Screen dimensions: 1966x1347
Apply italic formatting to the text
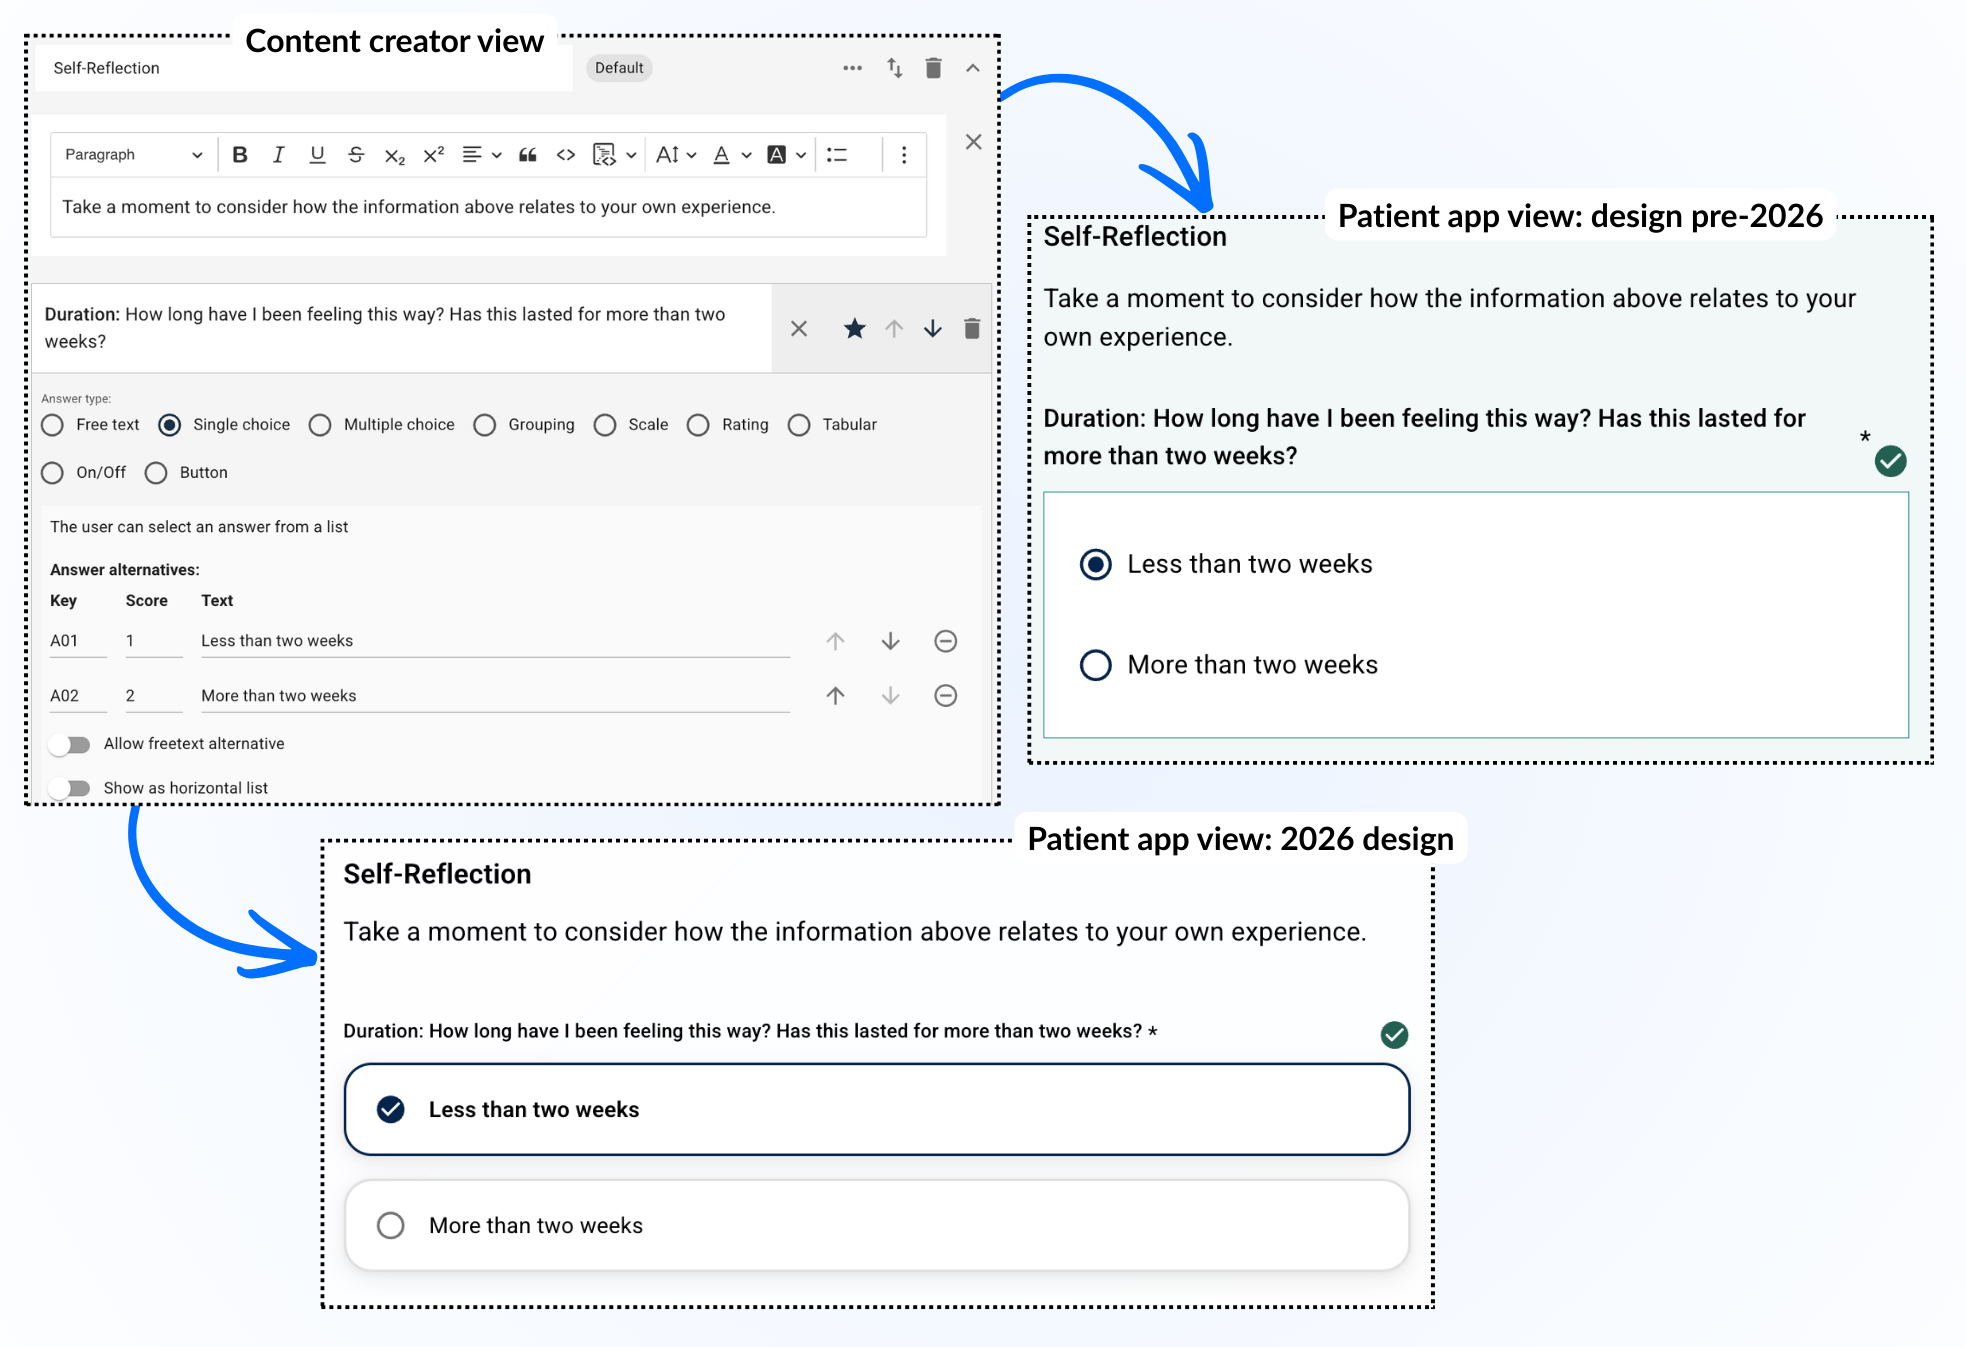click(278, 155)
